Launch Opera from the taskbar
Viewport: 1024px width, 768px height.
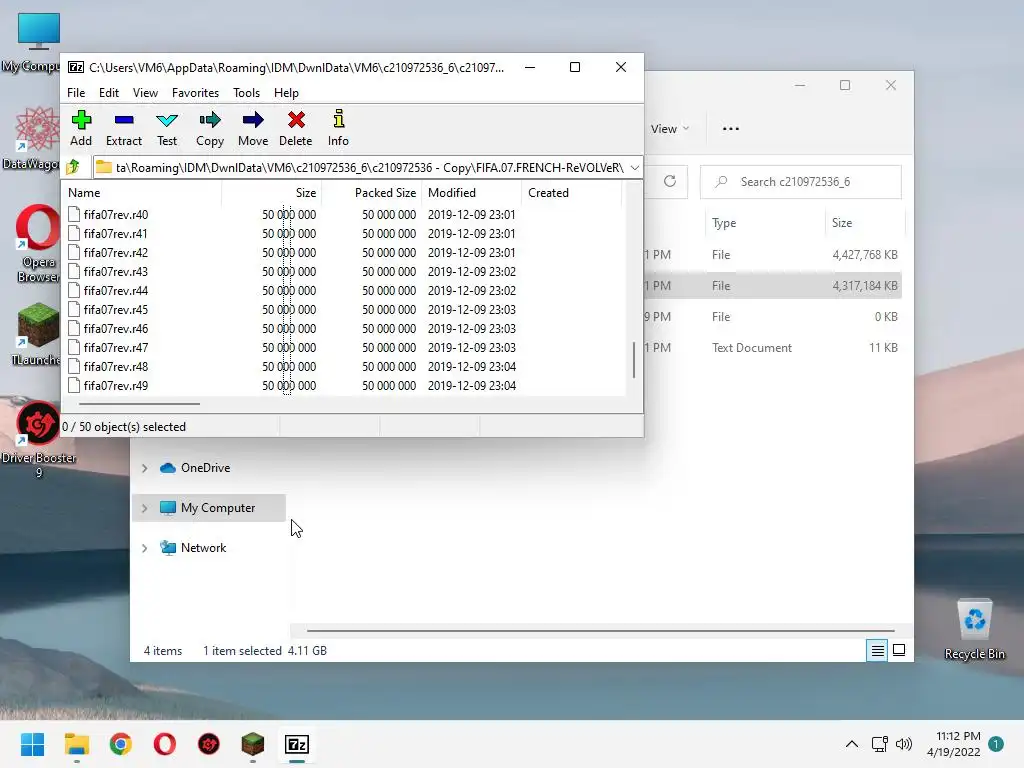click(x=165, y=744)
